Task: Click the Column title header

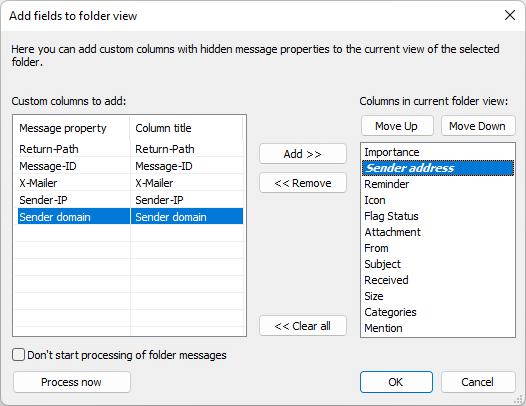Action: pos(186,128)
